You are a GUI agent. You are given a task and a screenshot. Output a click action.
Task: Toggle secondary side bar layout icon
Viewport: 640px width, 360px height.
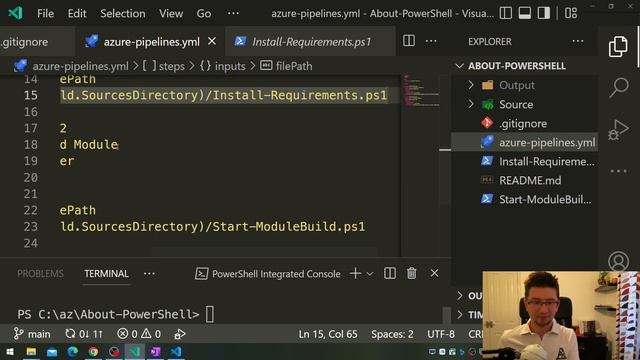click(x=544, y=13)
